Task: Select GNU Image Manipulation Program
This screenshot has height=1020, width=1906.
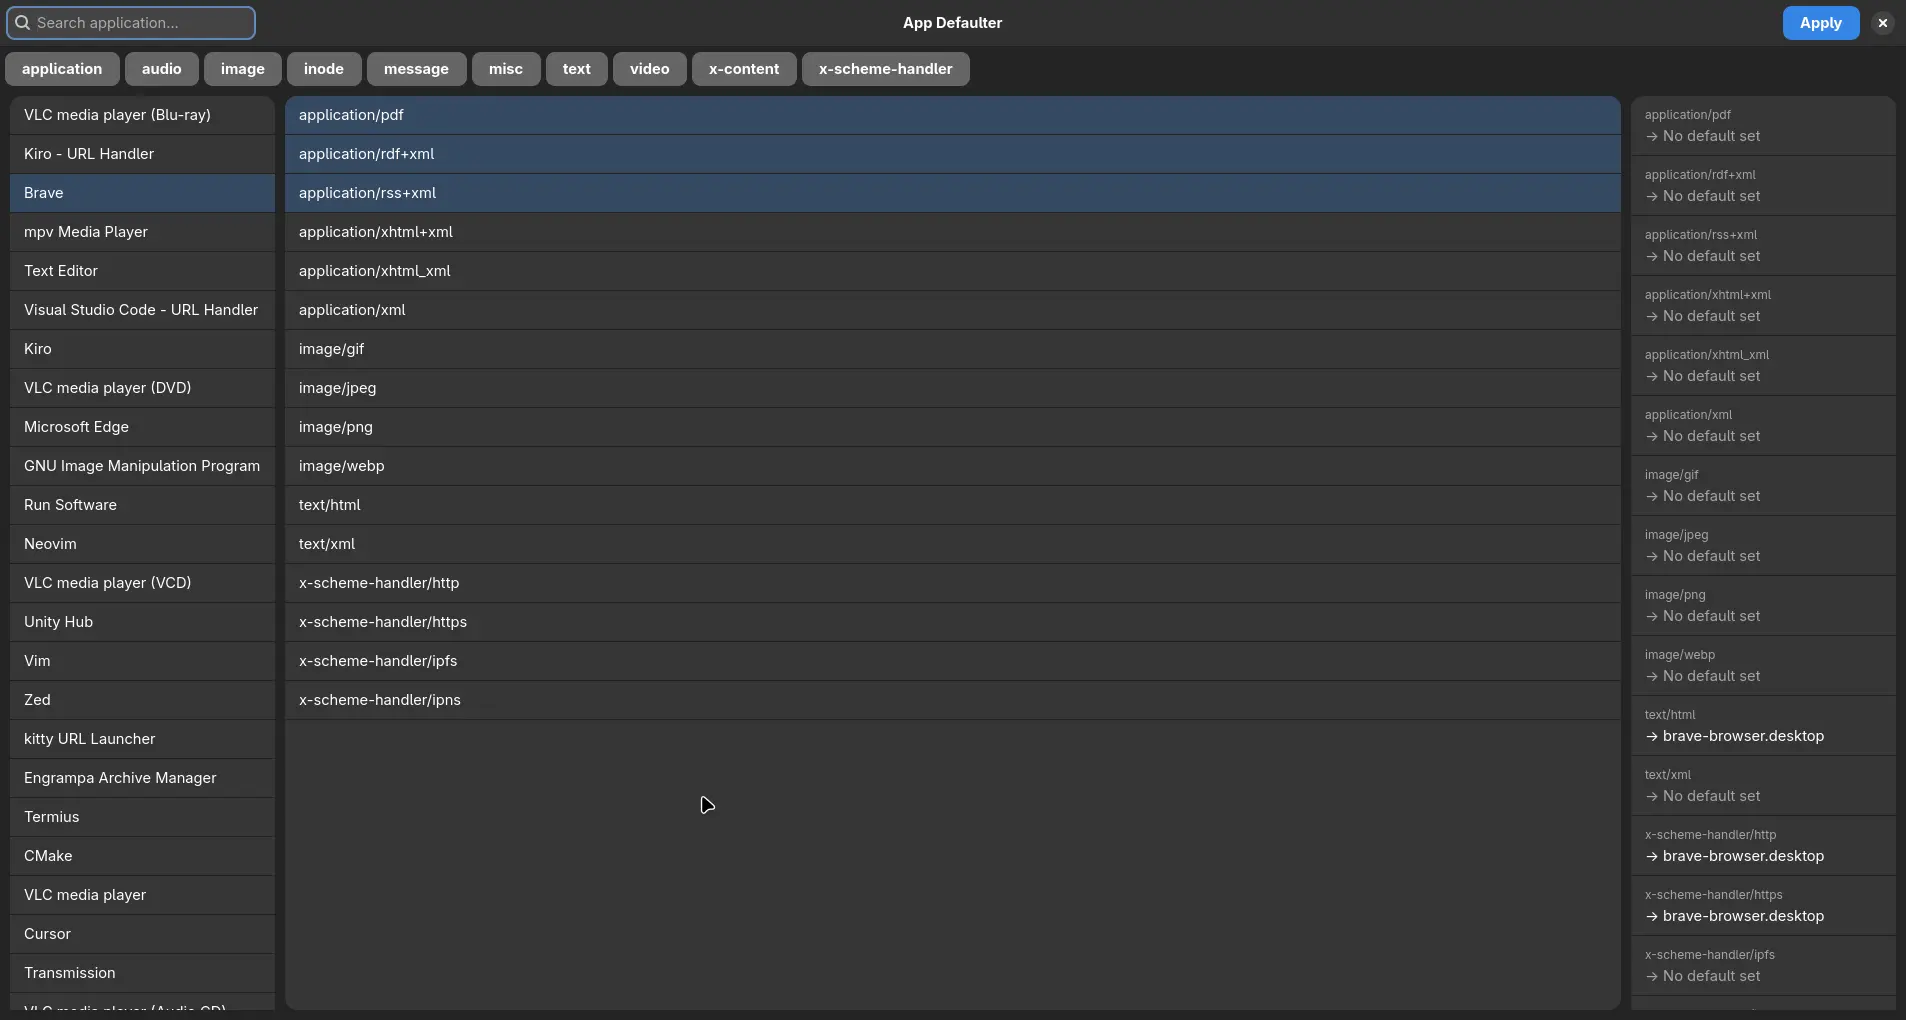Action: 142,466
